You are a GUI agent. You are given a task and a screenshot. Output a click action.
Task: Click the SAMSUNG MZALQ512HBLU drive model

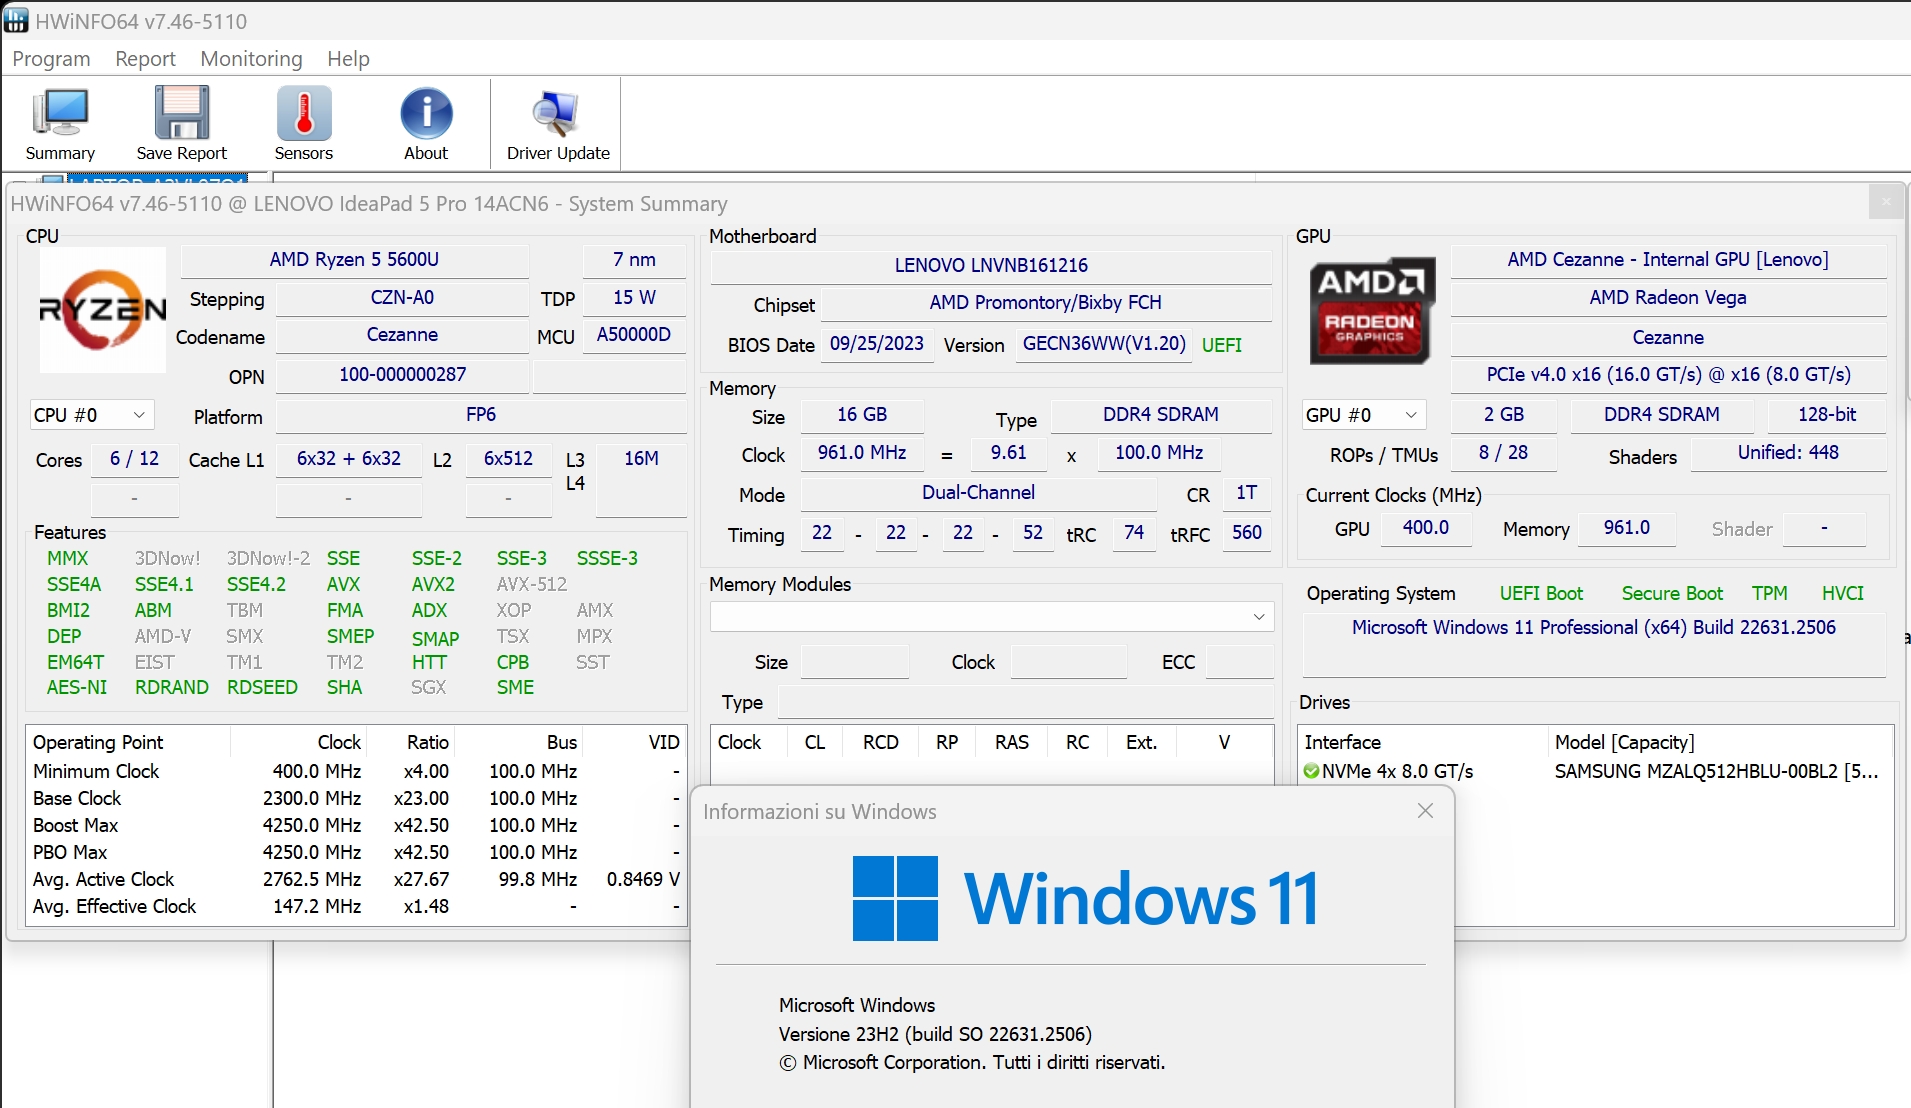coord(1716,772)
